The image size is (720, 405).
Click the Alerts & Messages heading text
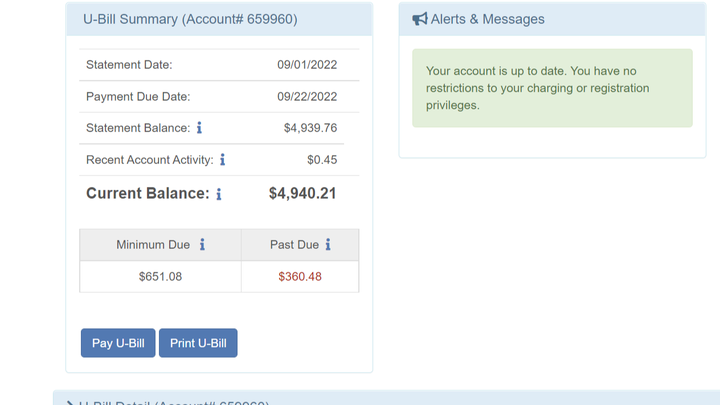[487, 19]
